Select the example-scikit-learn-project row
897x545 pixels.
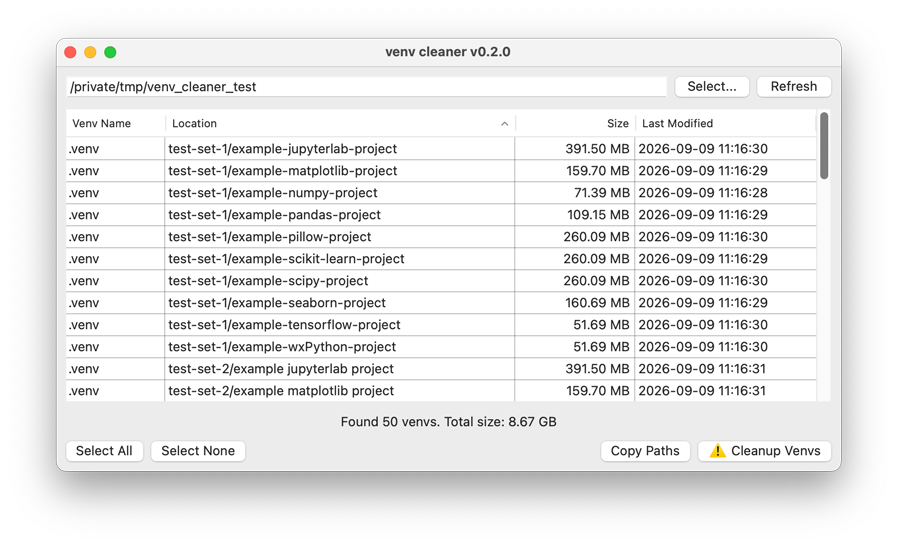441,258
